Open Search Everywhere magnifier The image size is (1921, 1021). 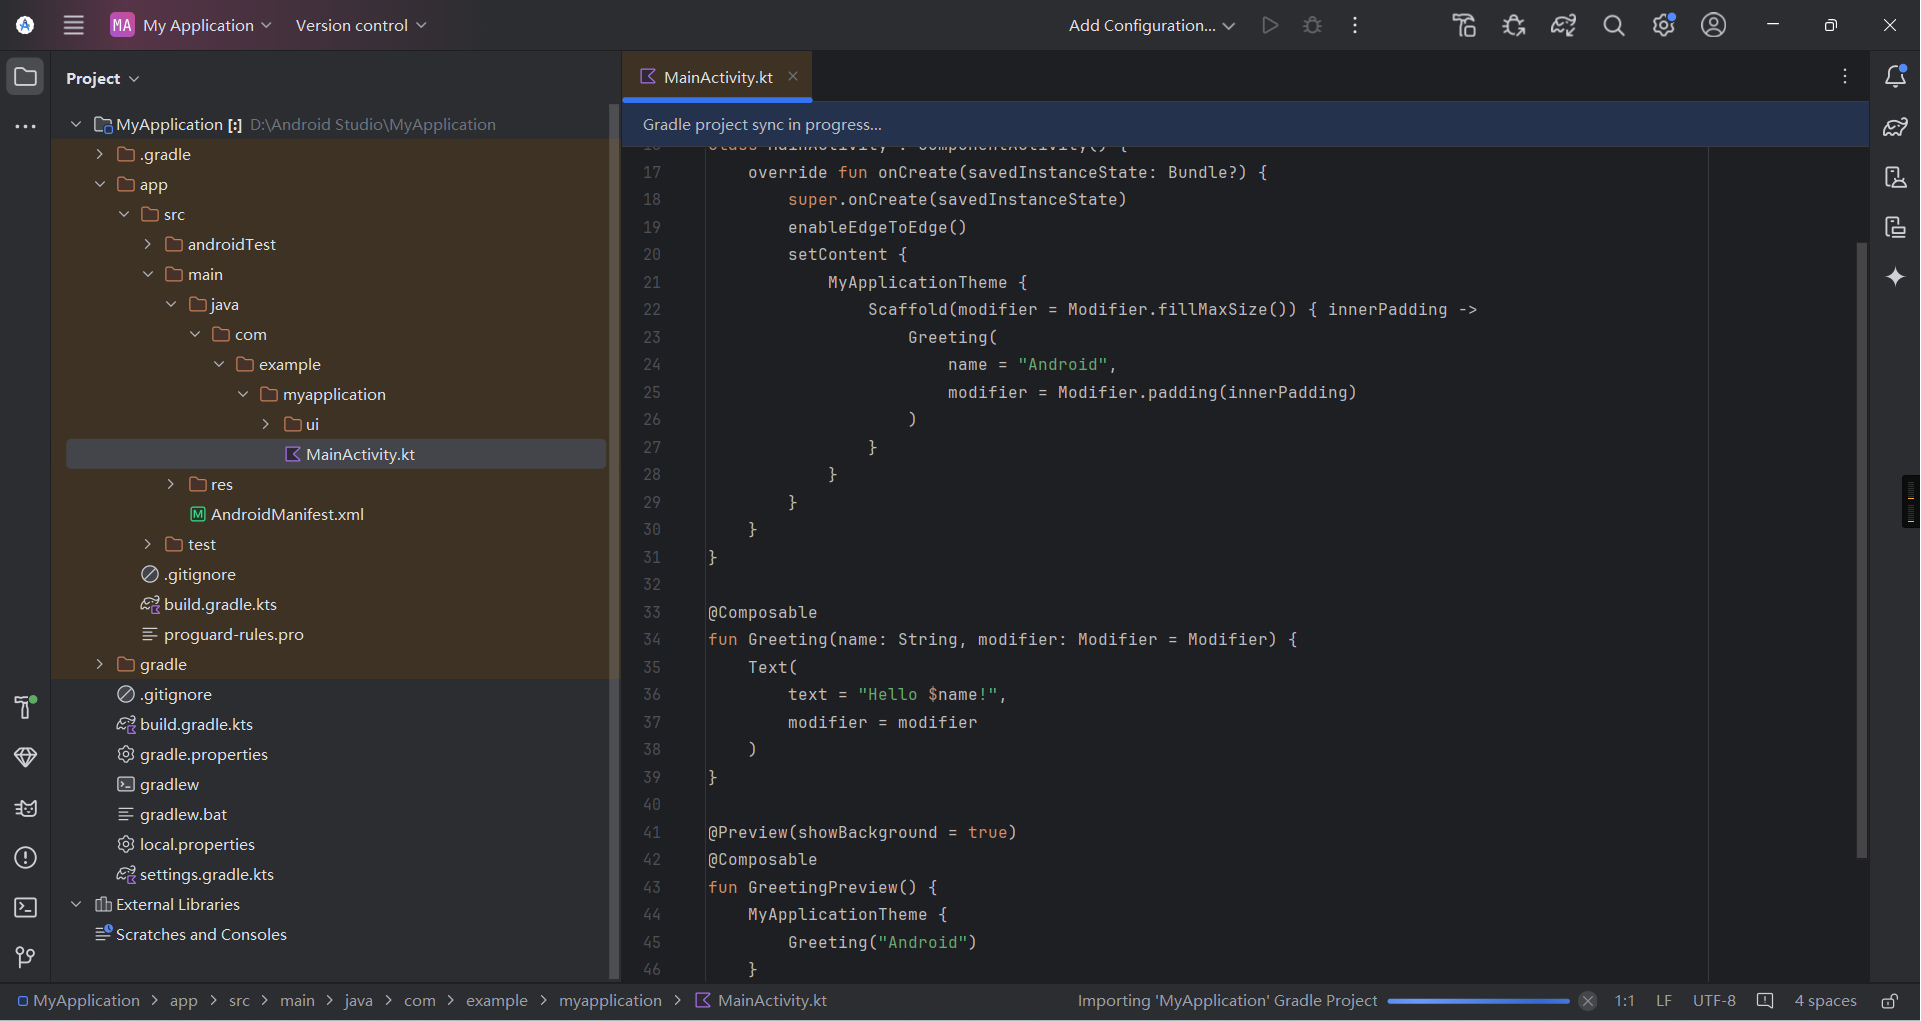tap(1614, 25)
